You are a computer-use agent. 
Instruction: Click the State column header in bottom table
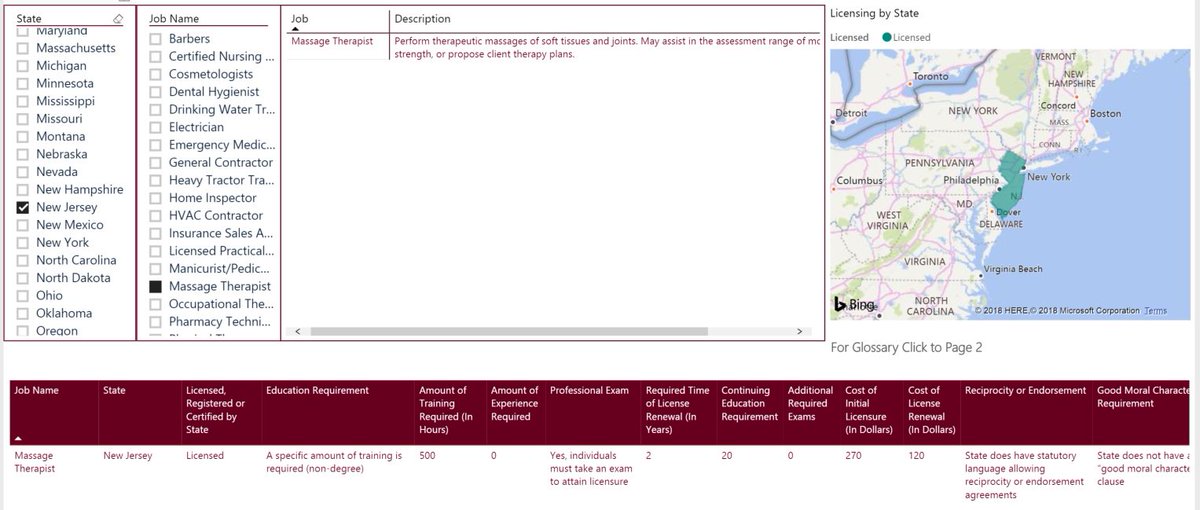click(x=115, y=390)
